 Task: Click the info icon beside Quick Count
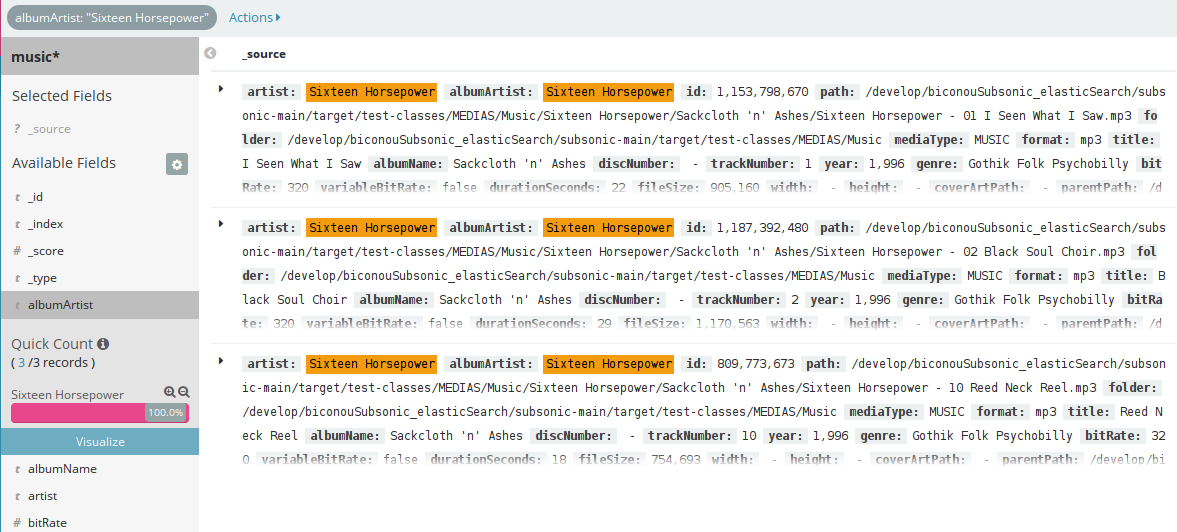pyautogui.click(x=103, y=344)
